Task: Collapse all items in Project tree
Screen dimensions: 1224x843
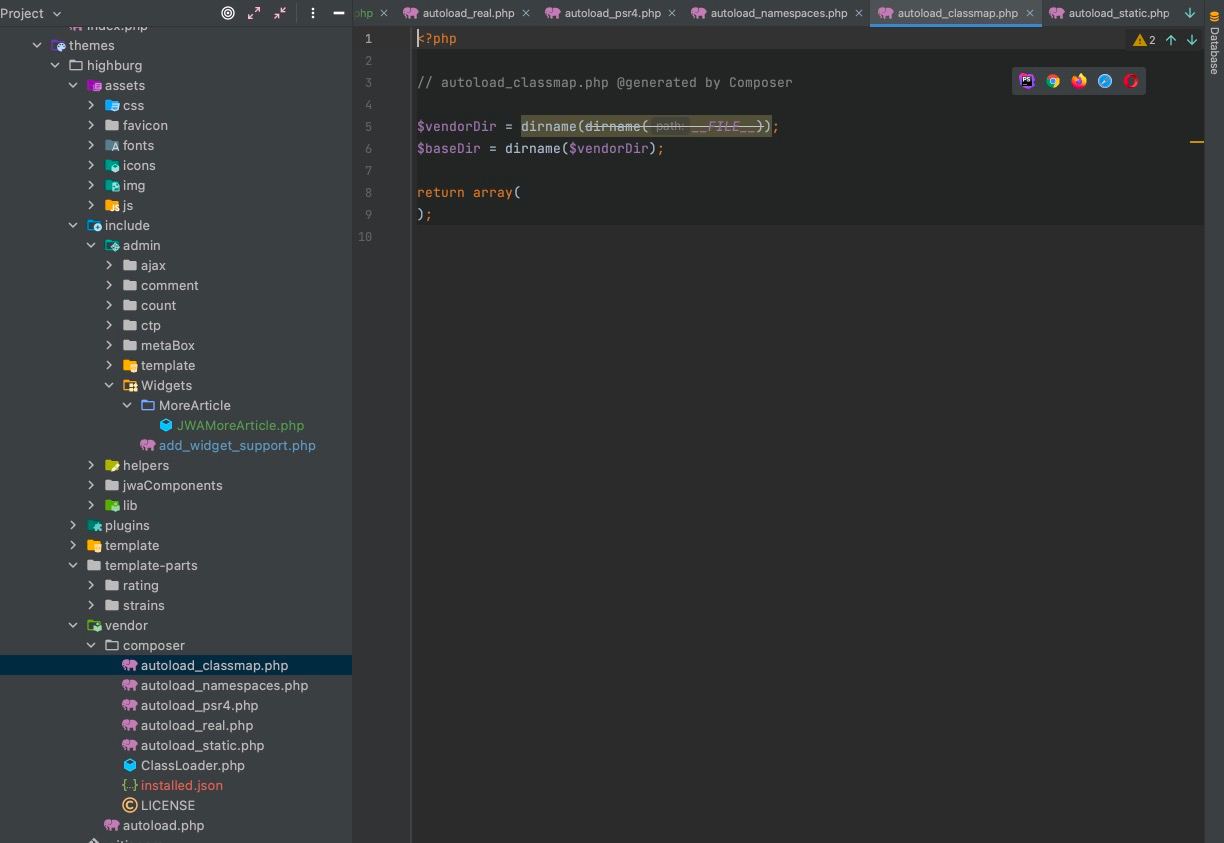Action: pyautogui.click(x=280, y=13)
